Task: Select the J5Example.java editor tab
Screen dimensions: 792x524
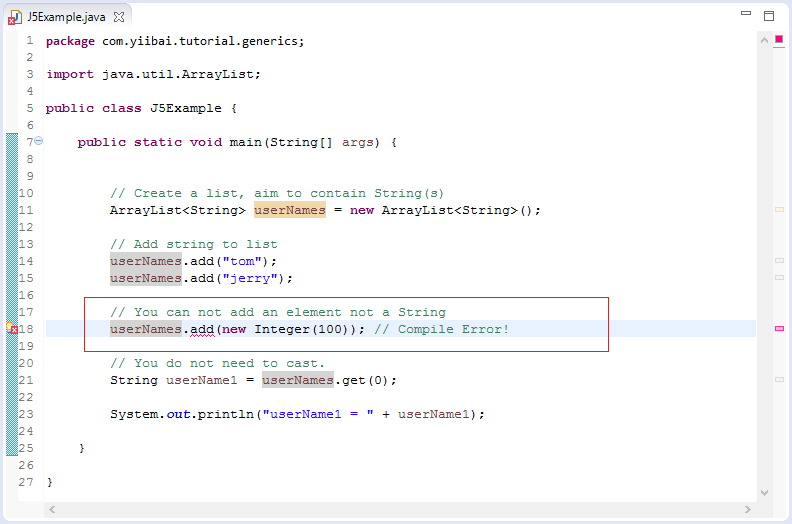Action: pos(66,17)
